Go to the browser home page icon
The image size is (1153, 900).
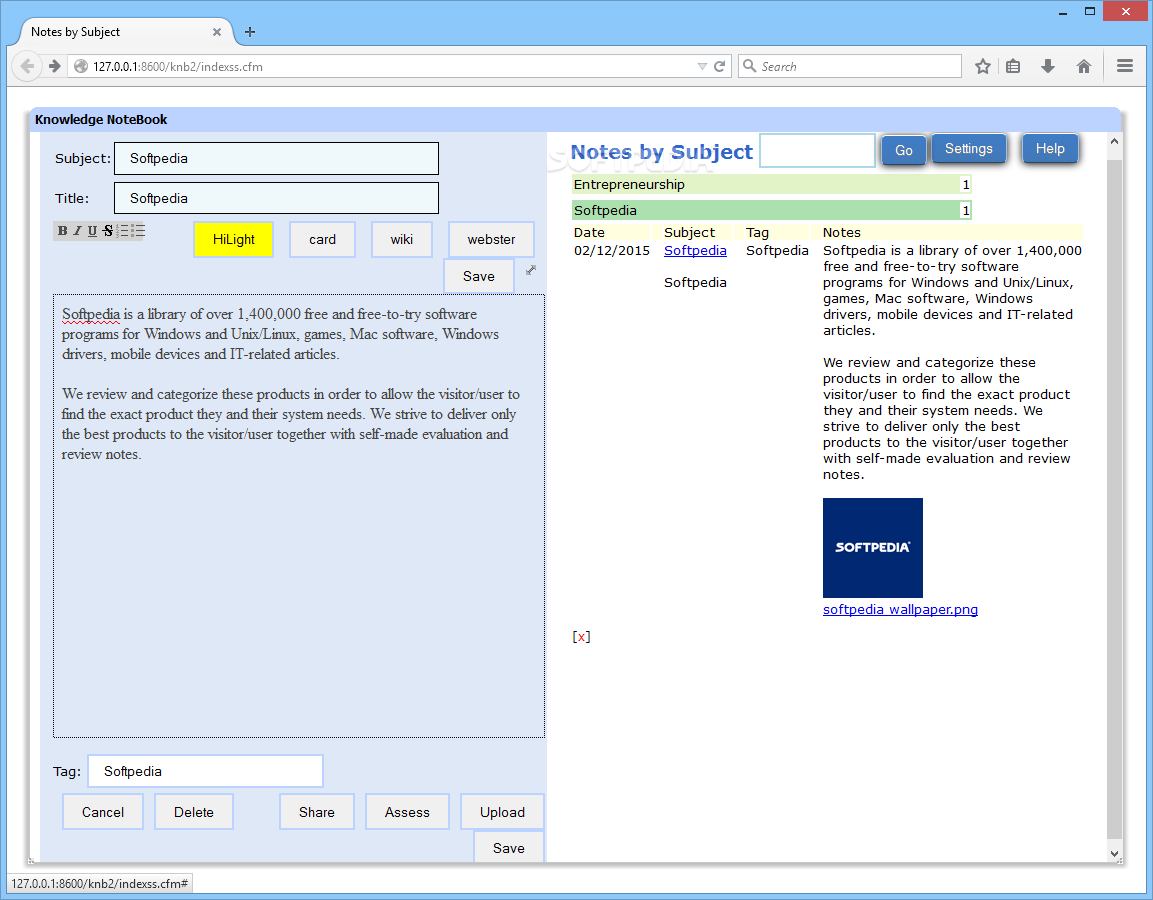1084,66
